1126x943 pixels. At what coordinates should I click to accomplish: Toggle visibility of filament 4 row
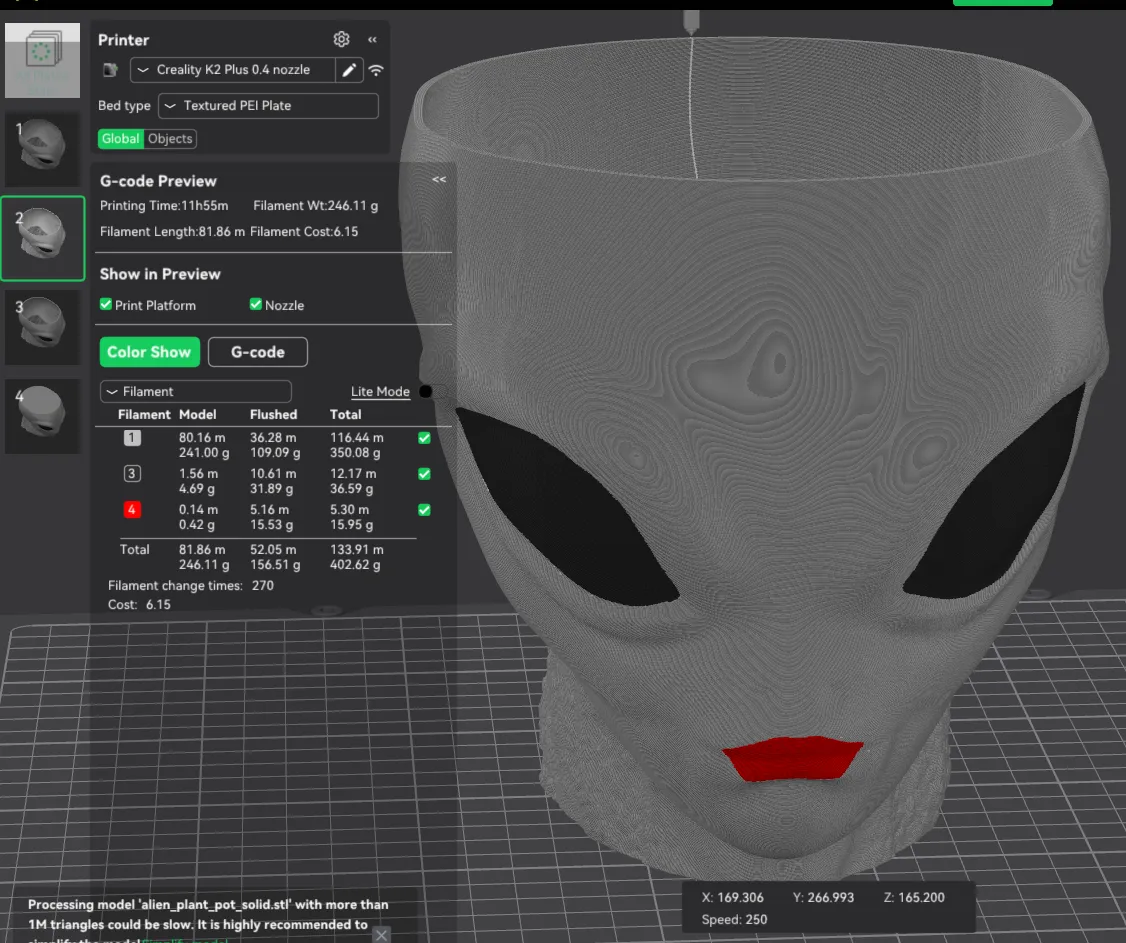click(x=424, y=510)
